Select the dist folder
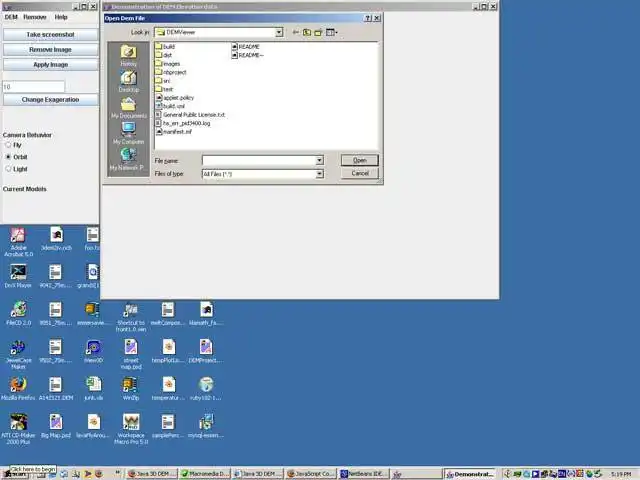This screenshot has height=480, width=640. tap(164, 55)
